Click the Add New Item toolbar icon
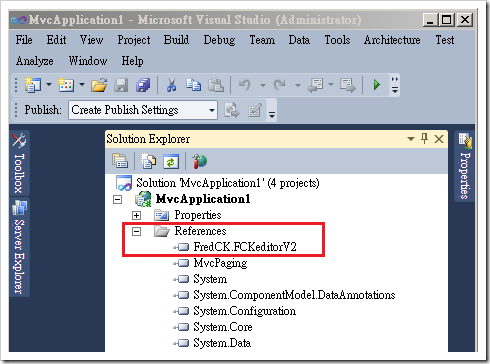 tap(66, 85)
